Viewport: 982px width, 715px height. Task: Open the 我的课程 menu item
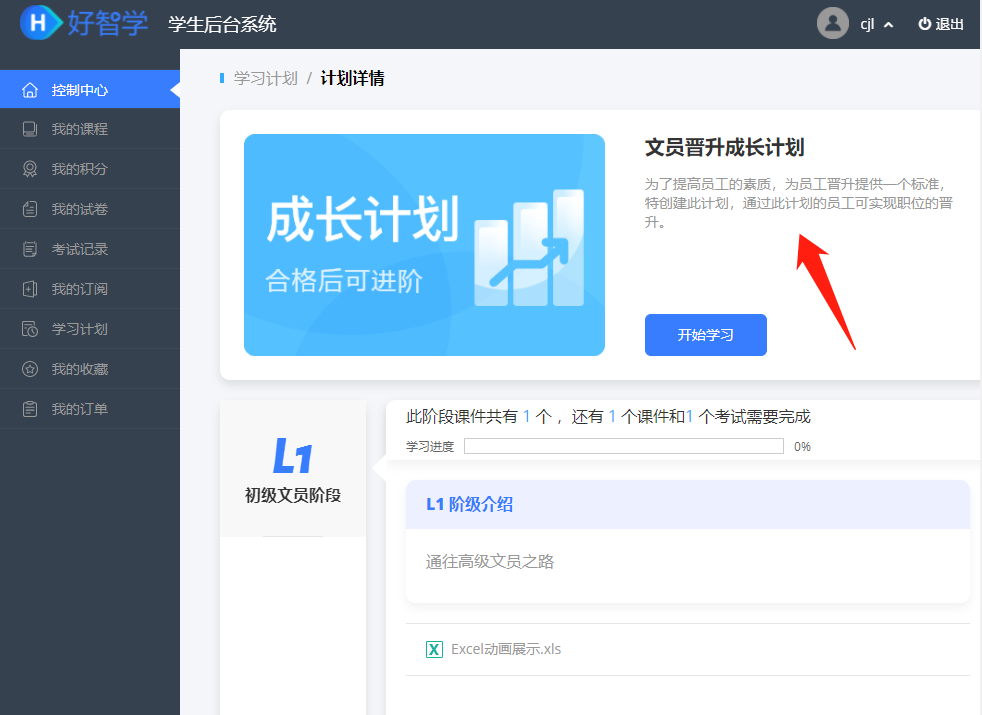tap(90, 129)
